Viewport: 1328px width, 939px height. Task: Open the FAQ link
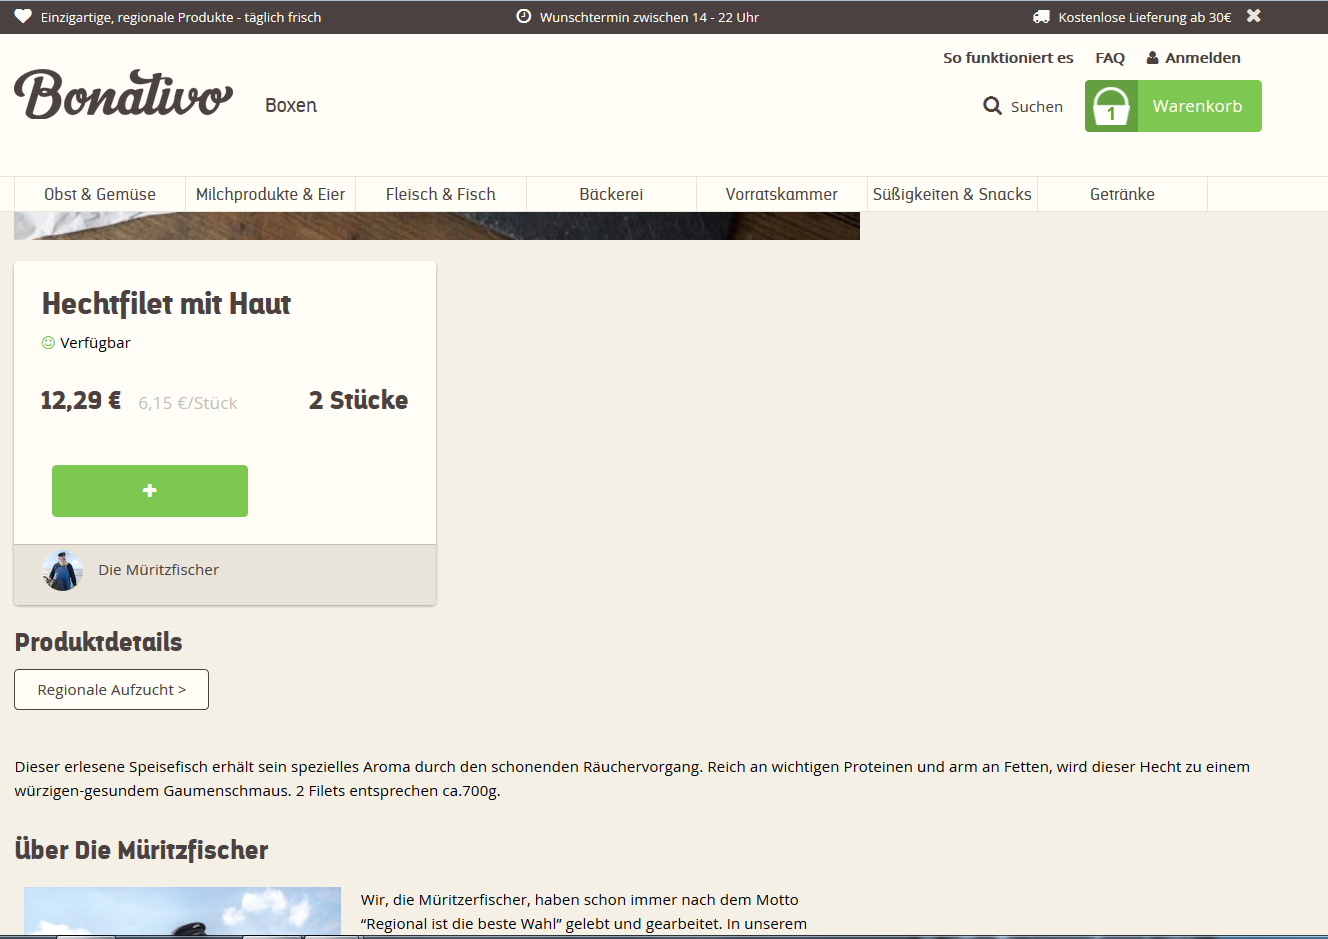click(1110, 58)
